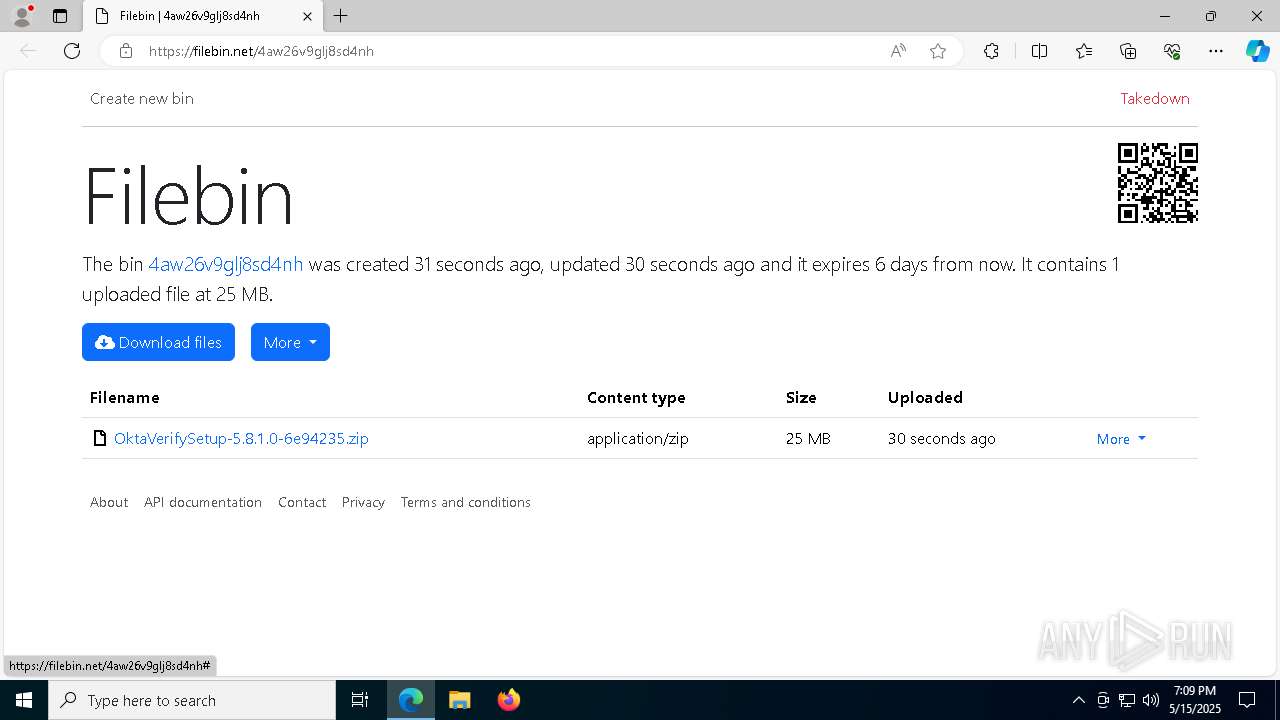Click the browser back arrow

pyautogui.click(x=28, y=51)
